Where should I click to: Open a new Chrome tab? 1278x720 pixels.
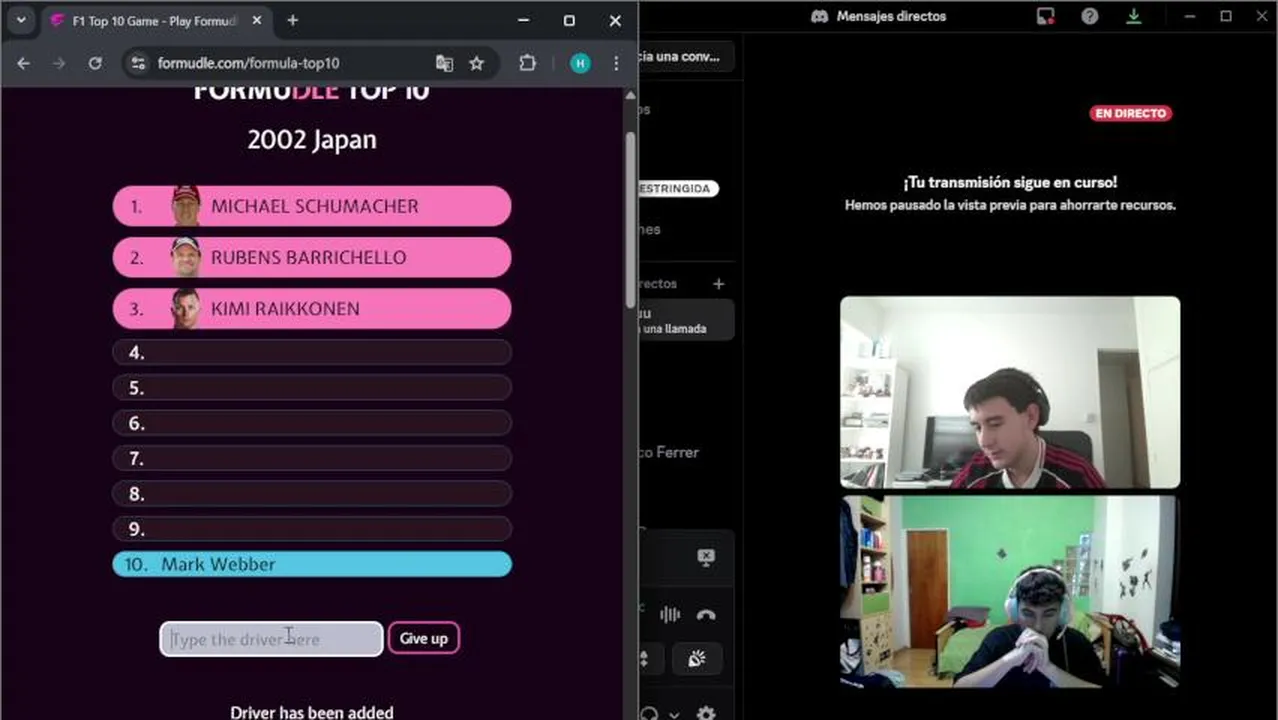click(x=292, y=20)
